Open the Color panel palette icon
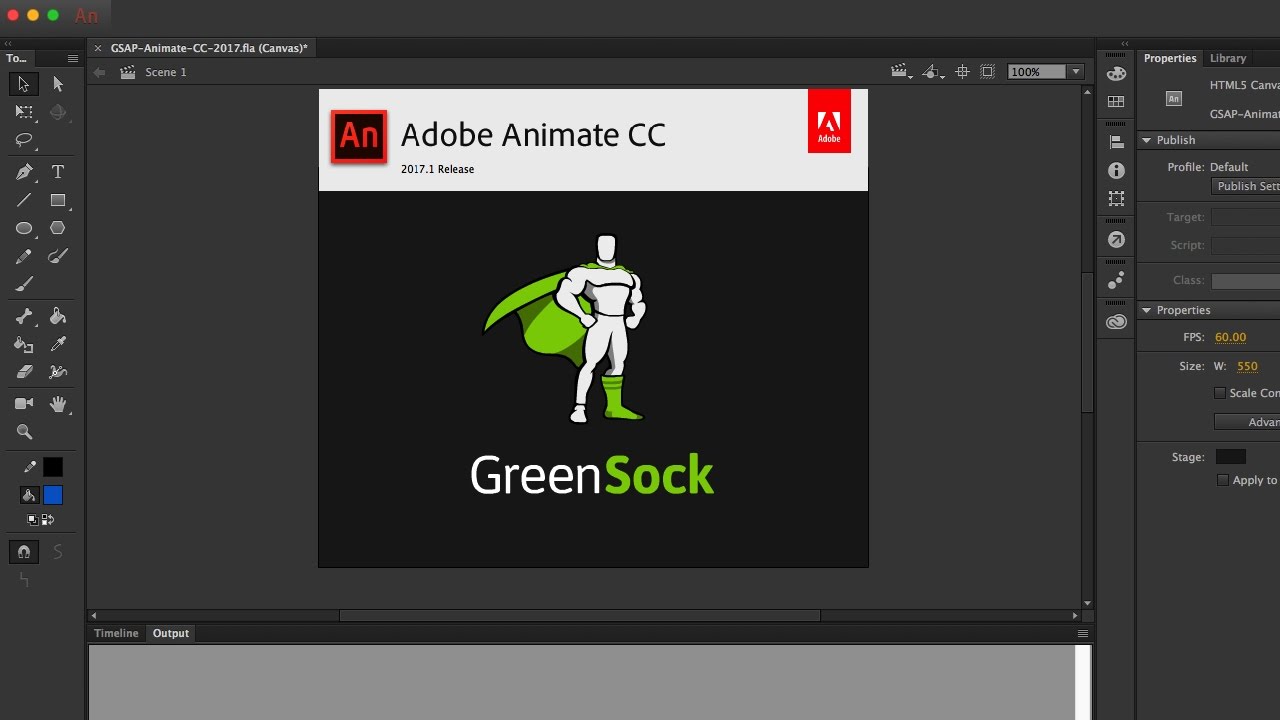 pyautogui.click(x=1117, y=73)
